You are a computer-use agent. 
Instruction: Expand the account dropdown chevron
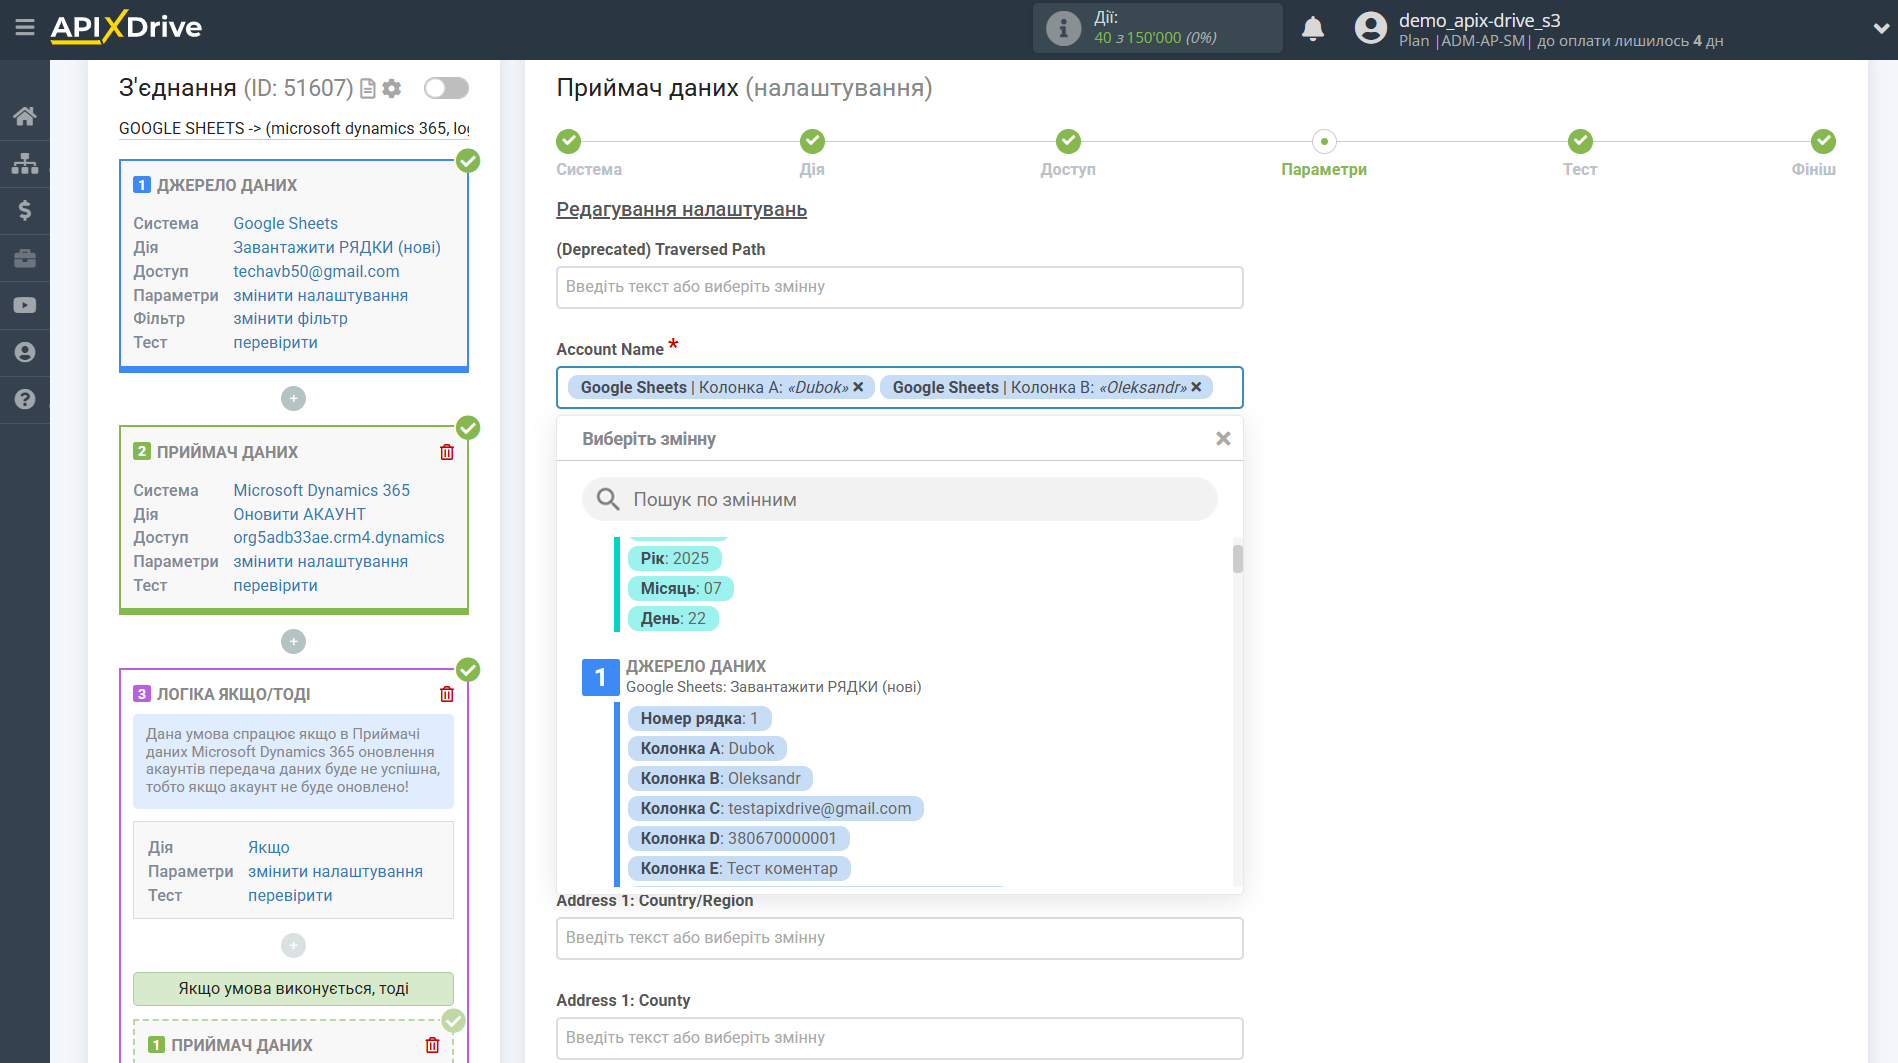tap(1880, 29)
